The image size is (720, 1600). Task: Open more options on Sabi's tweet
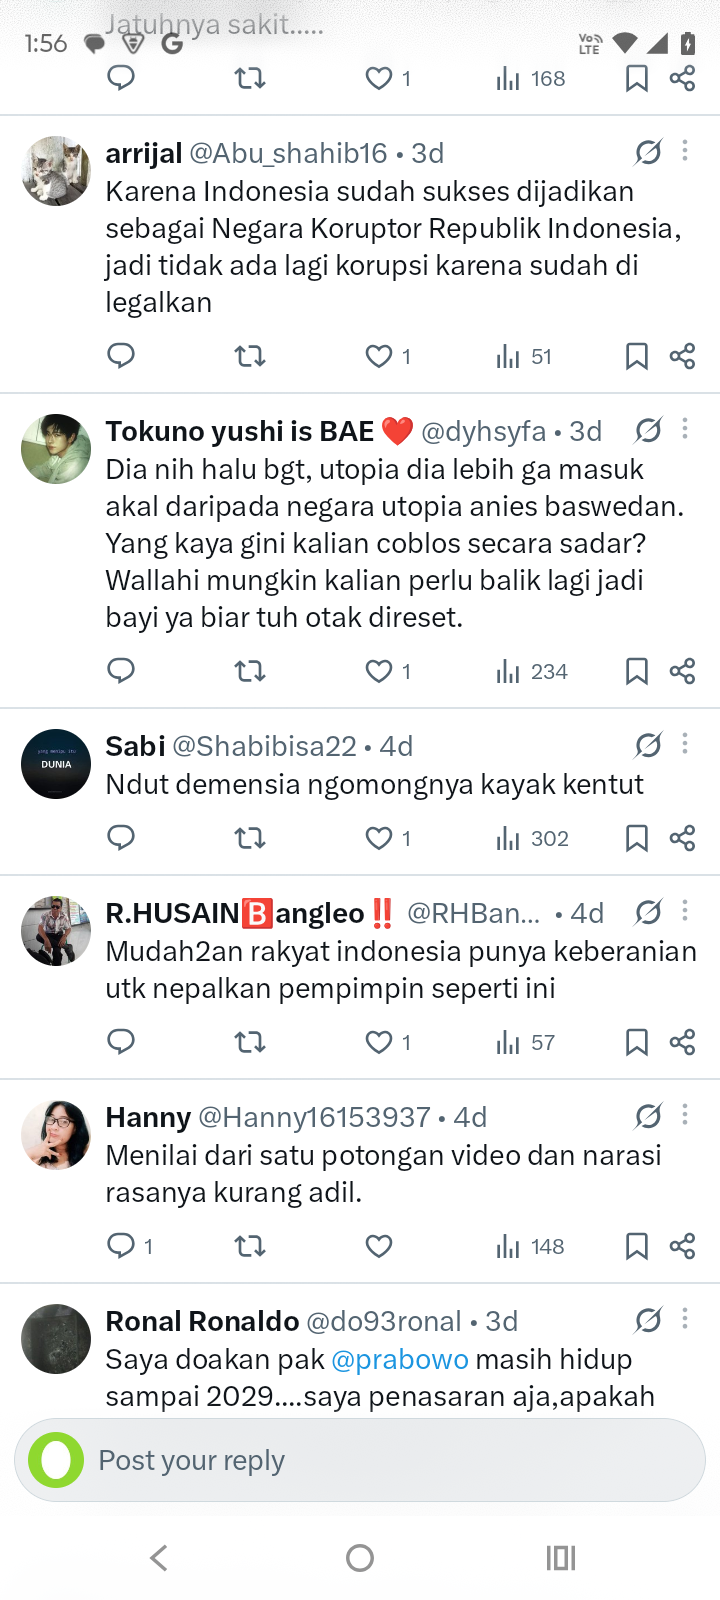coord(685,744)
